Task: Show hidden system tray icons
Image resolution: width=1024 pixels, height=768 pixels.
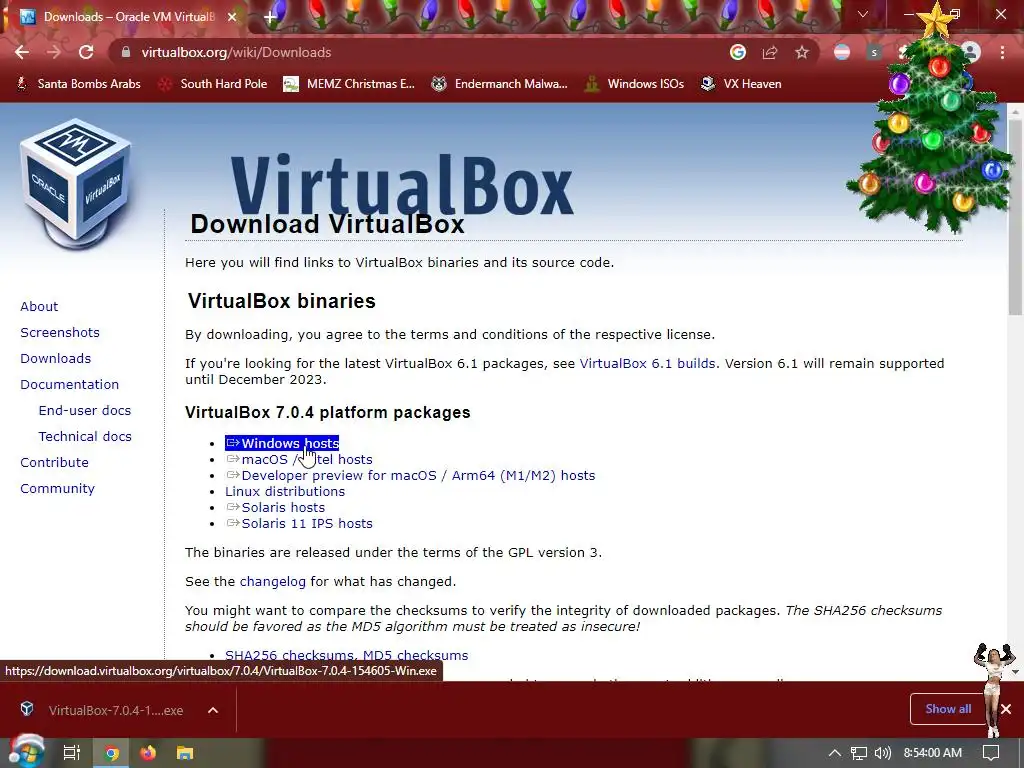Action: [835, 753]
